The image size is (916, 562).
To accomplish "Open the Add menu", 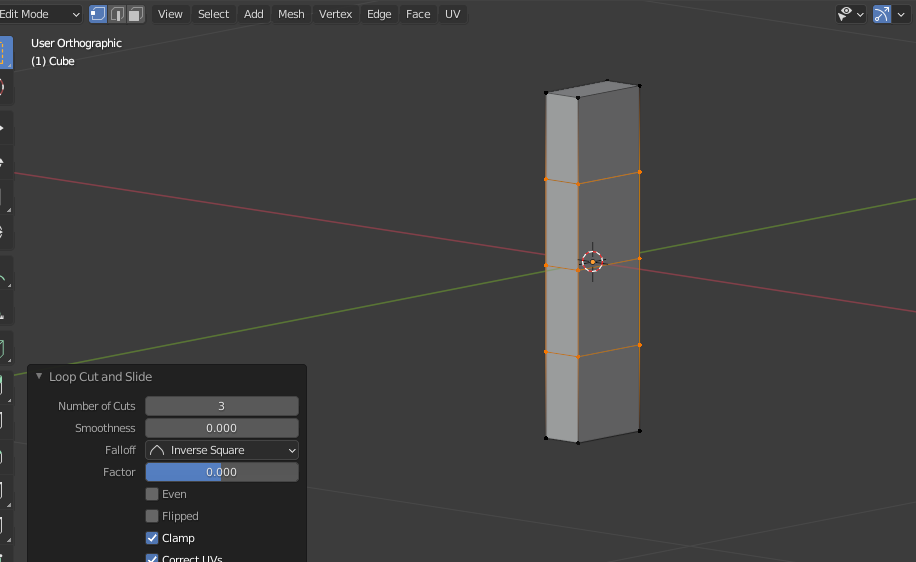I will click(x=254, y=14).
